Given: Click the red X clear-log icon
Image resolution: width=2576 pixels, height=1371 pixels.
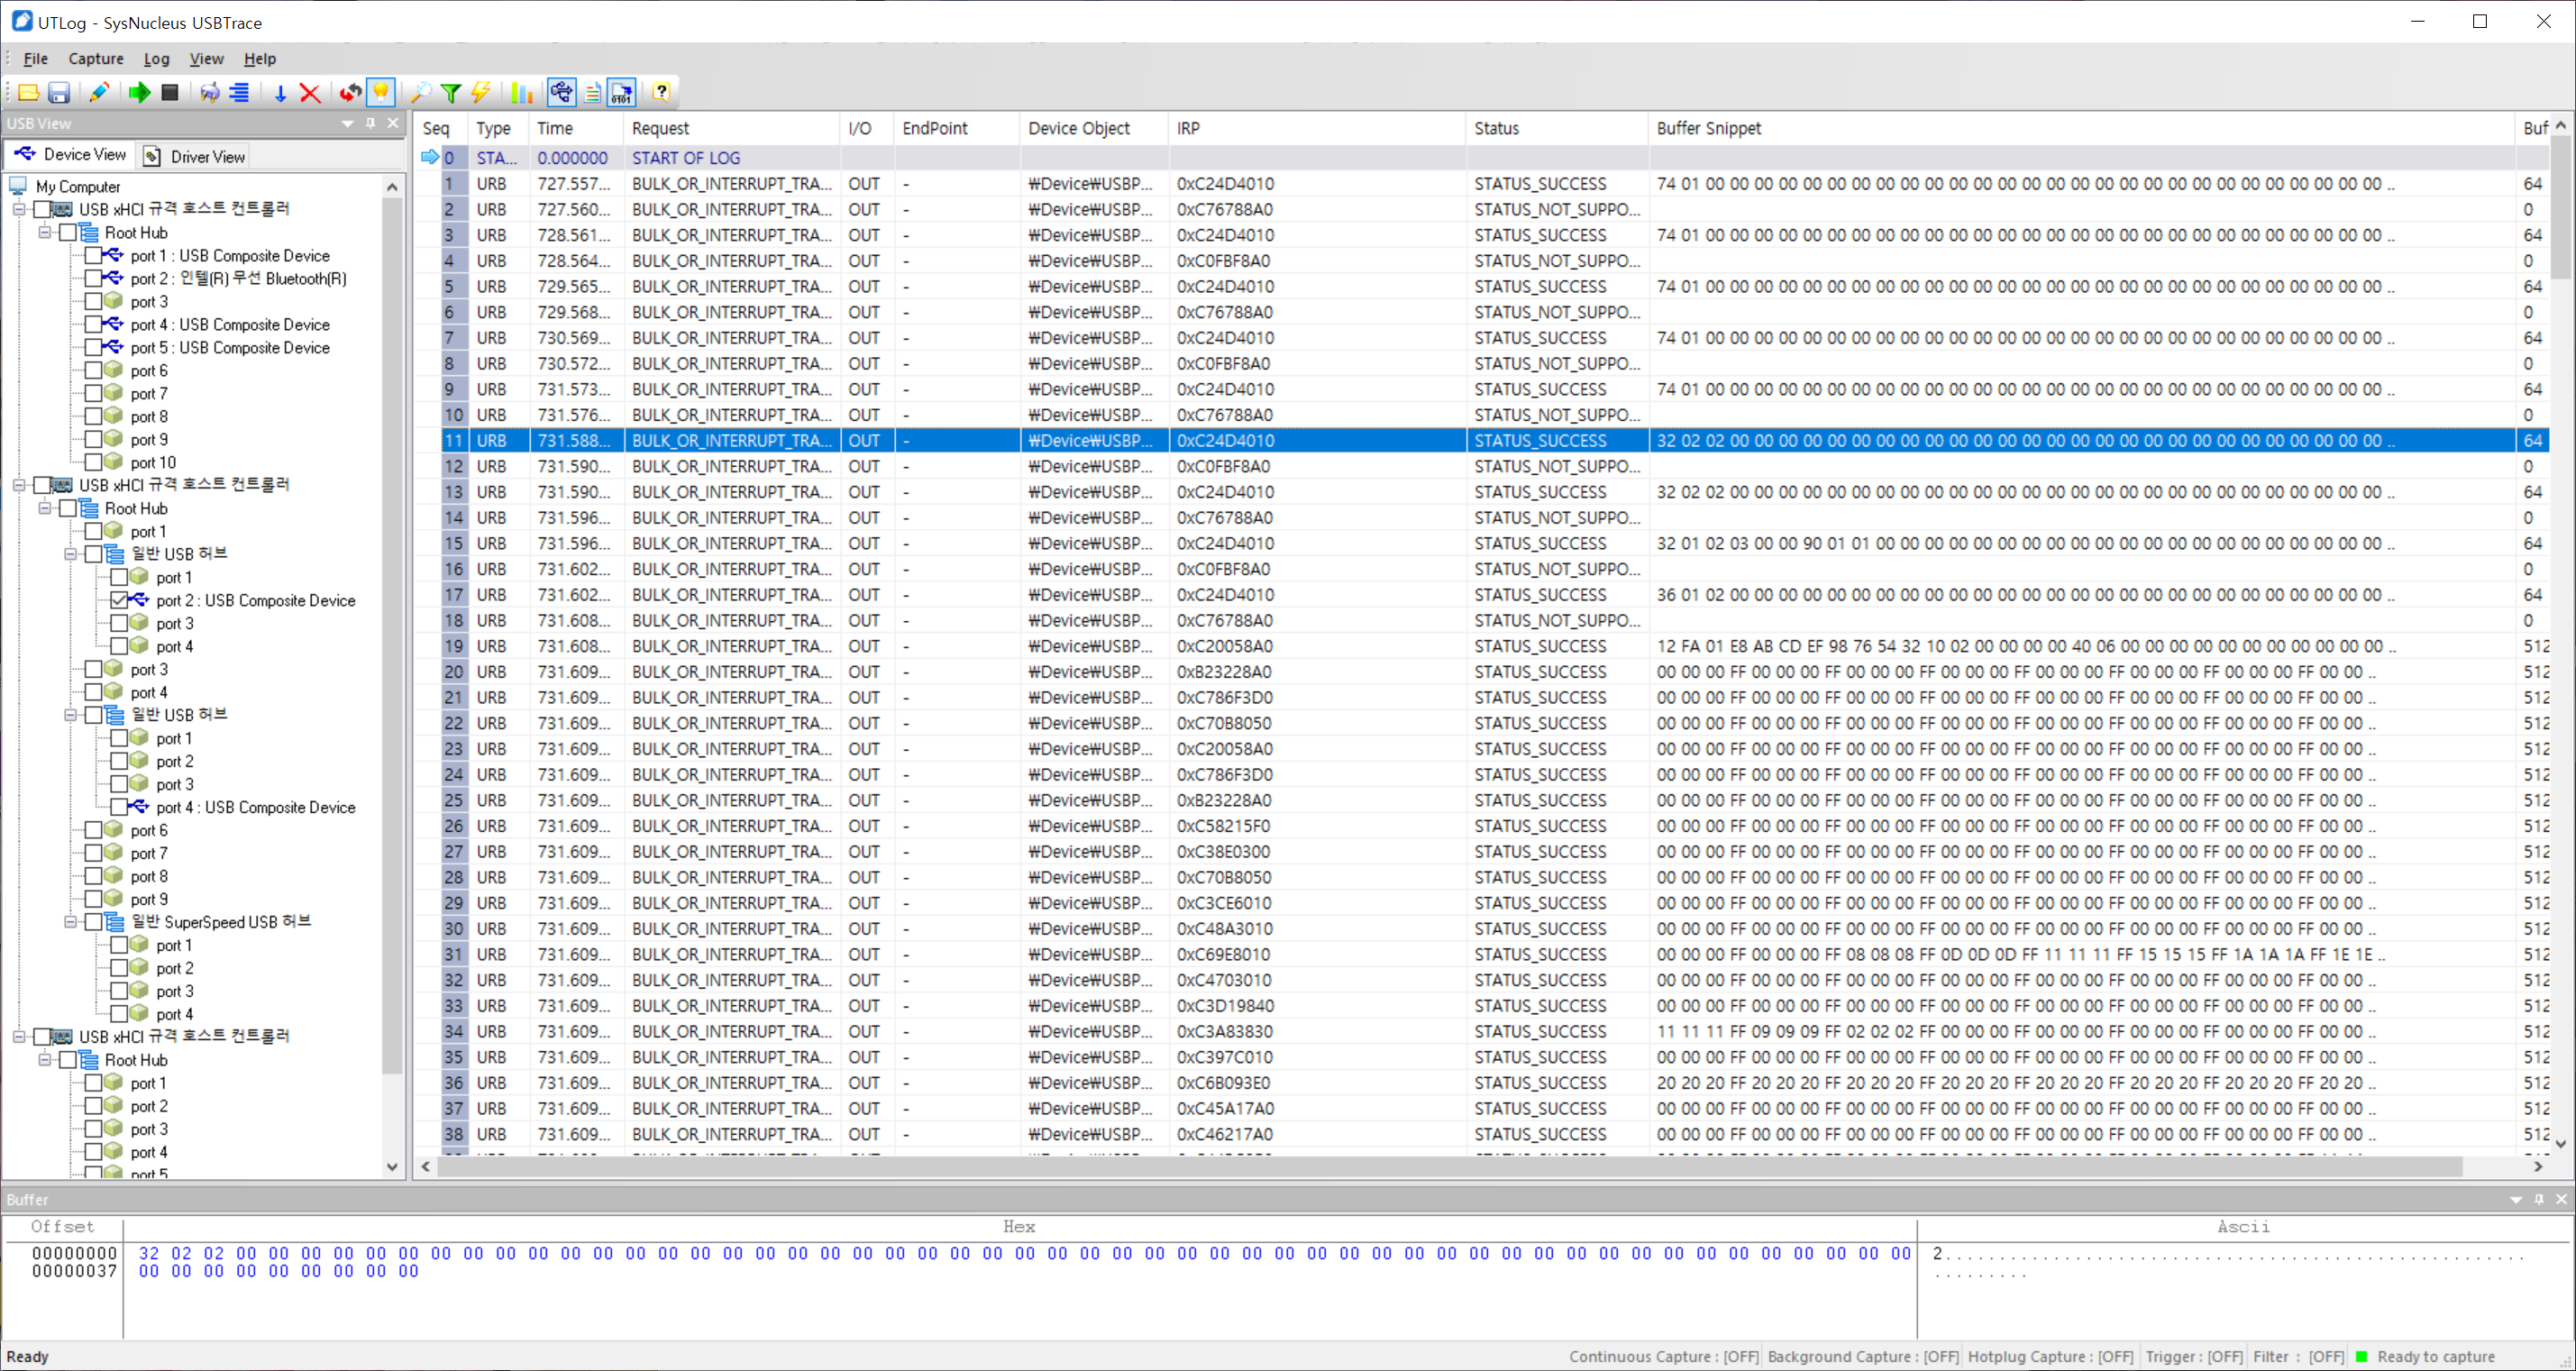Looking at the screenshot, I should [310, 93].
